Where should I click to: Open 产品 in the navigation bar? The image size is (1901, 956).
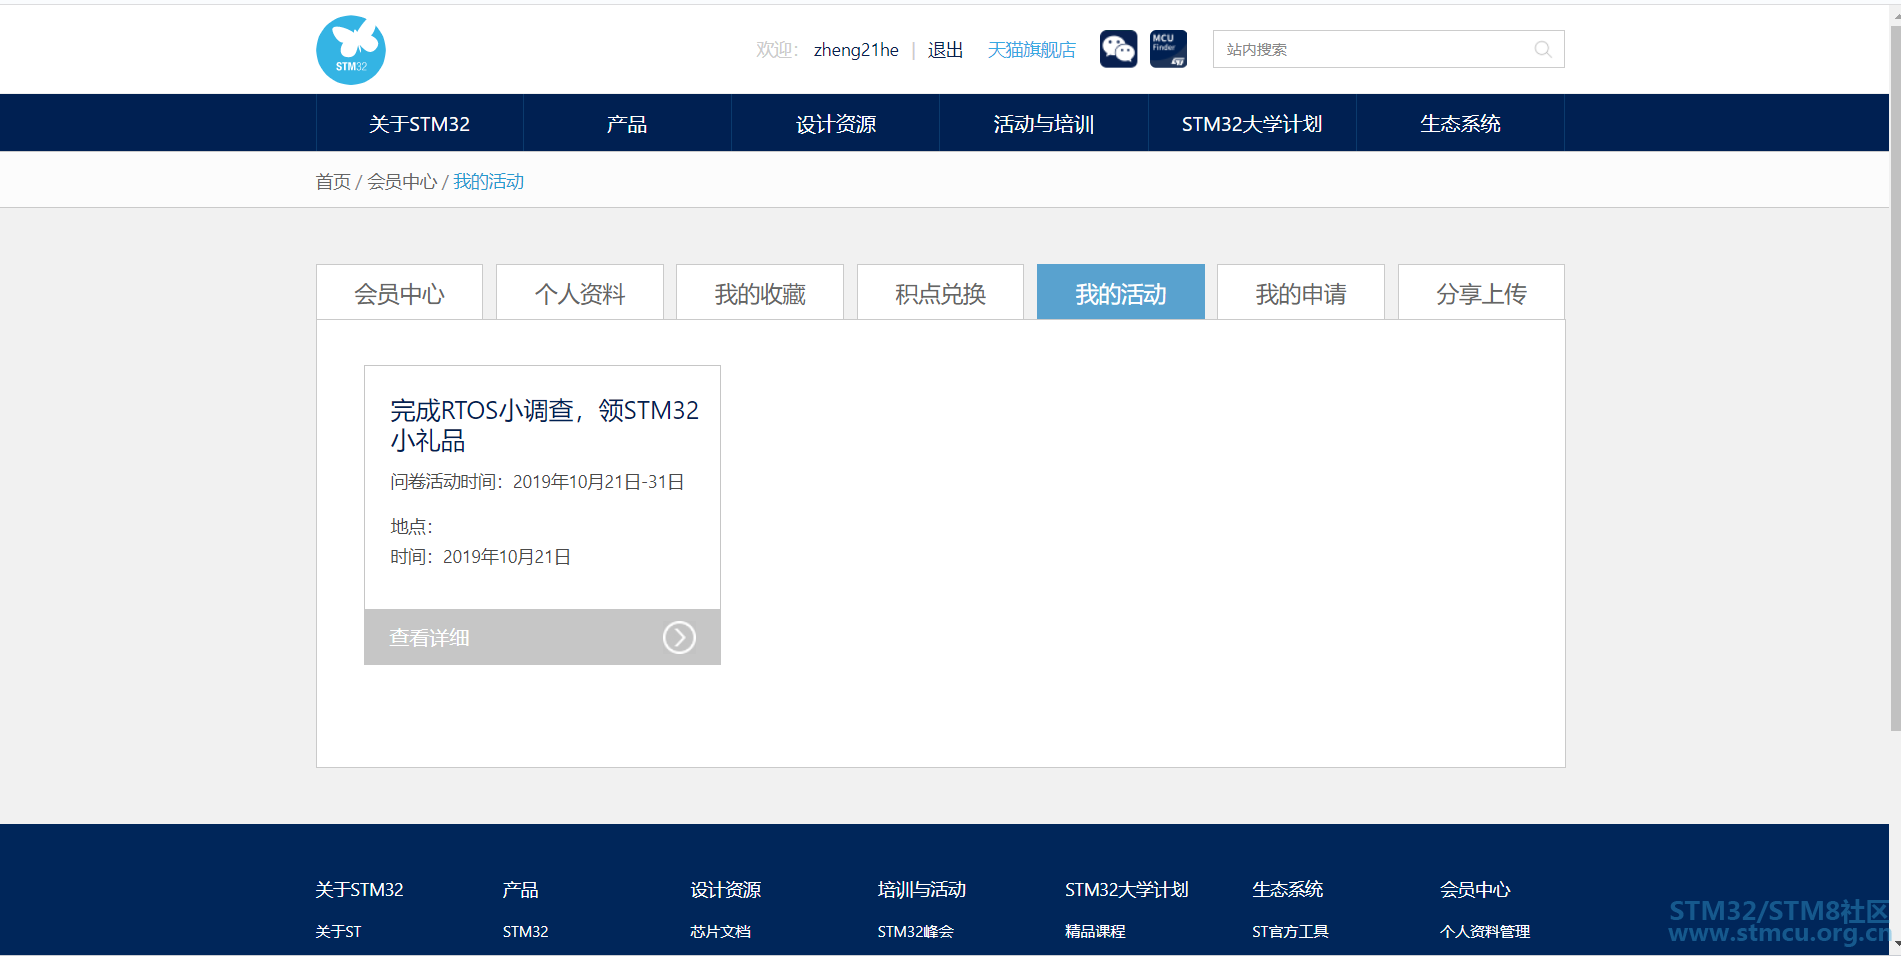click(x=627, y=124)
